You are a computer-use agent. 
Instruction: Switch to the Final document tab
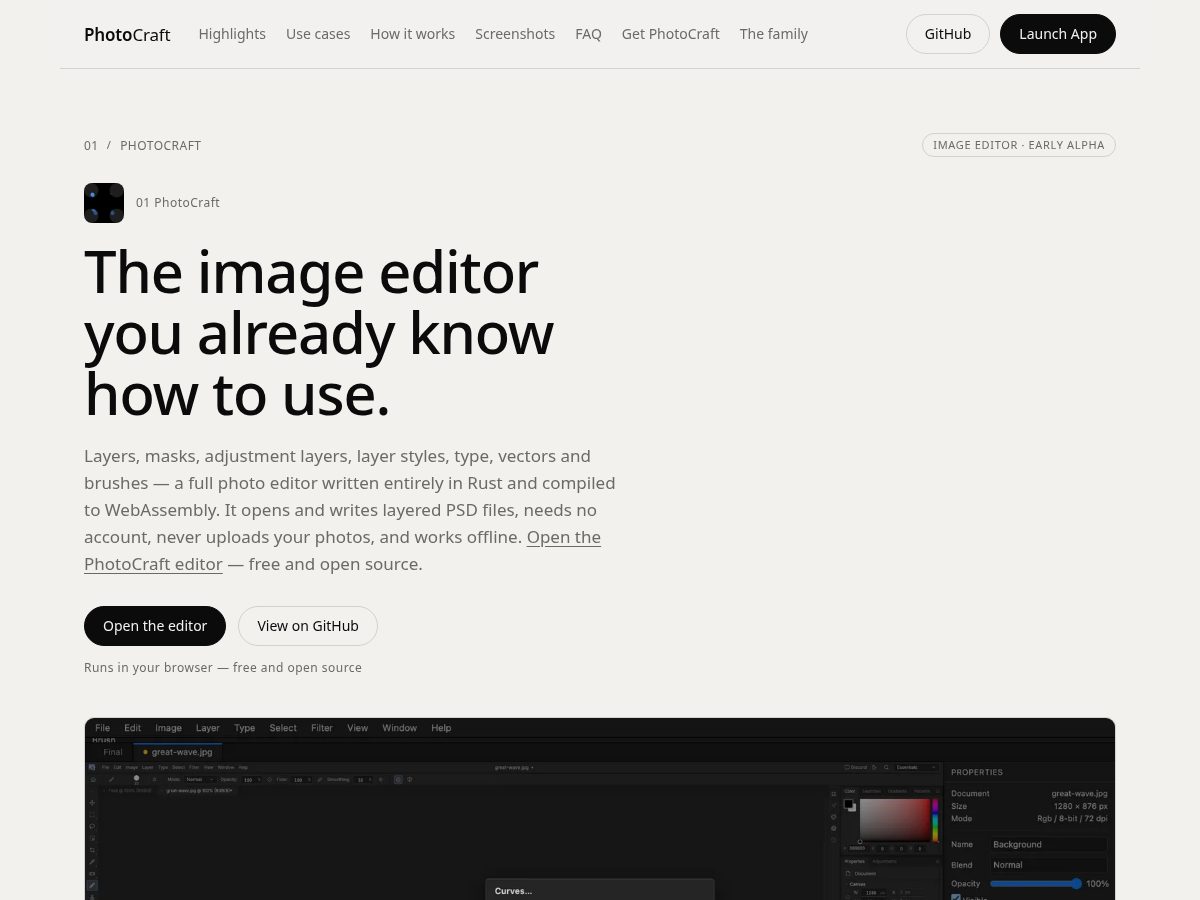click(112, 752)
